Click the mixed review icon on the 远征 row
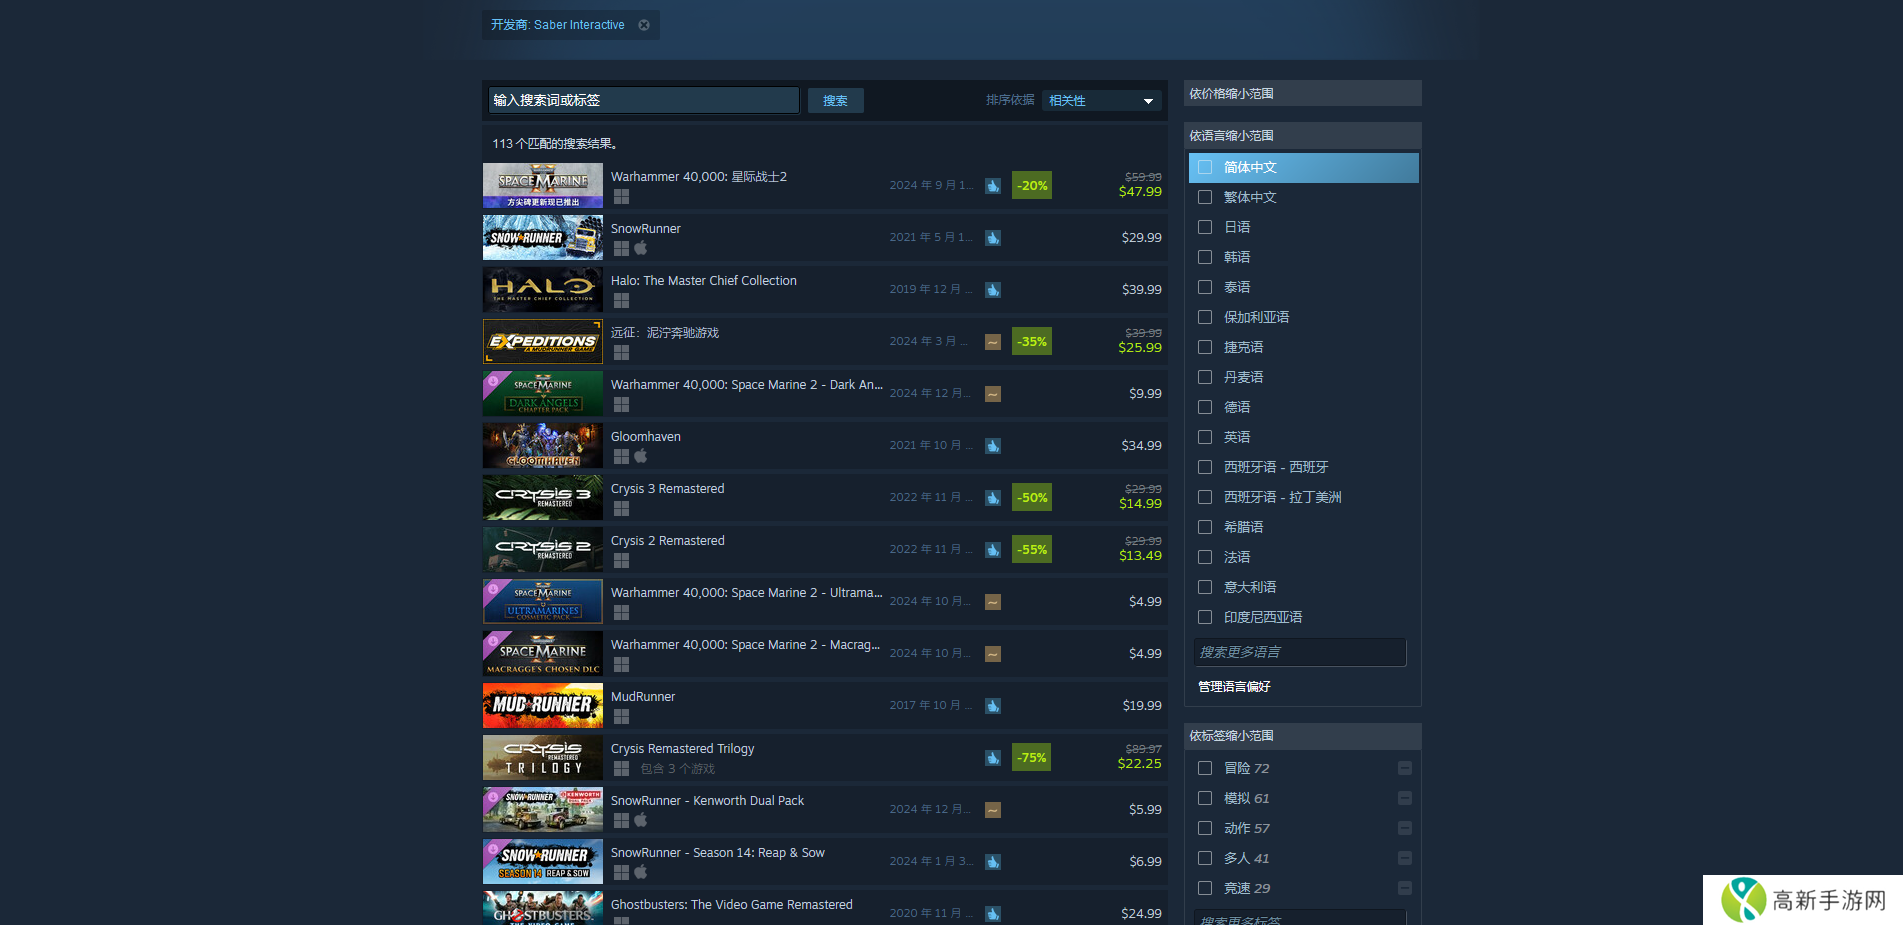 (x=993, y=342)
